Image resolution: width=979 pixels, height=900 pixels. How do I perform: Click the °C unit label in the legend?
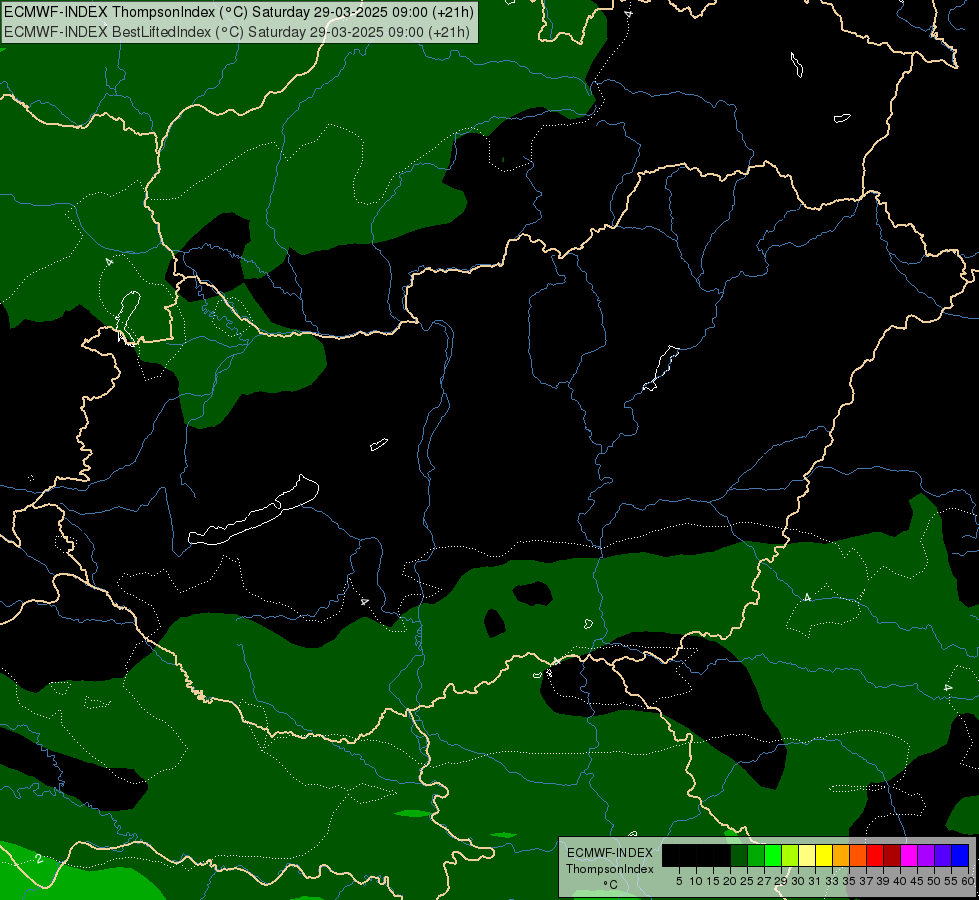coord(611,885)
